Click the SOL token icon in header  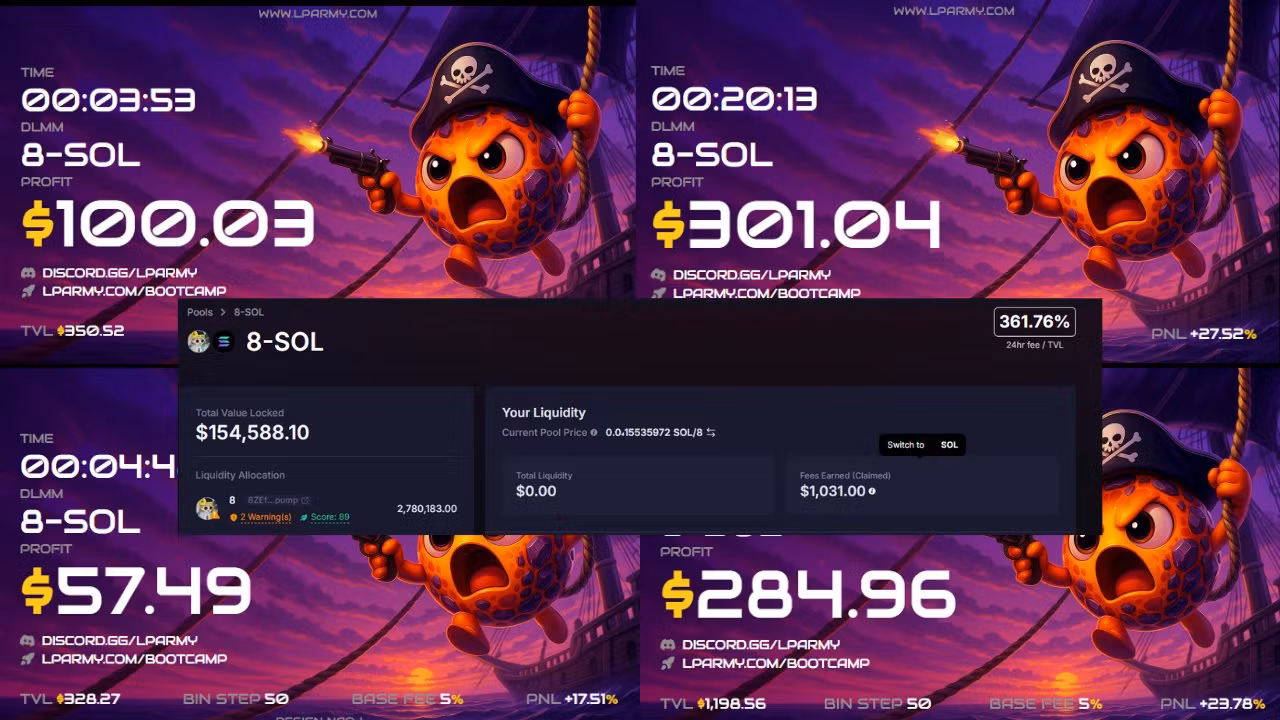pos(223,342)
